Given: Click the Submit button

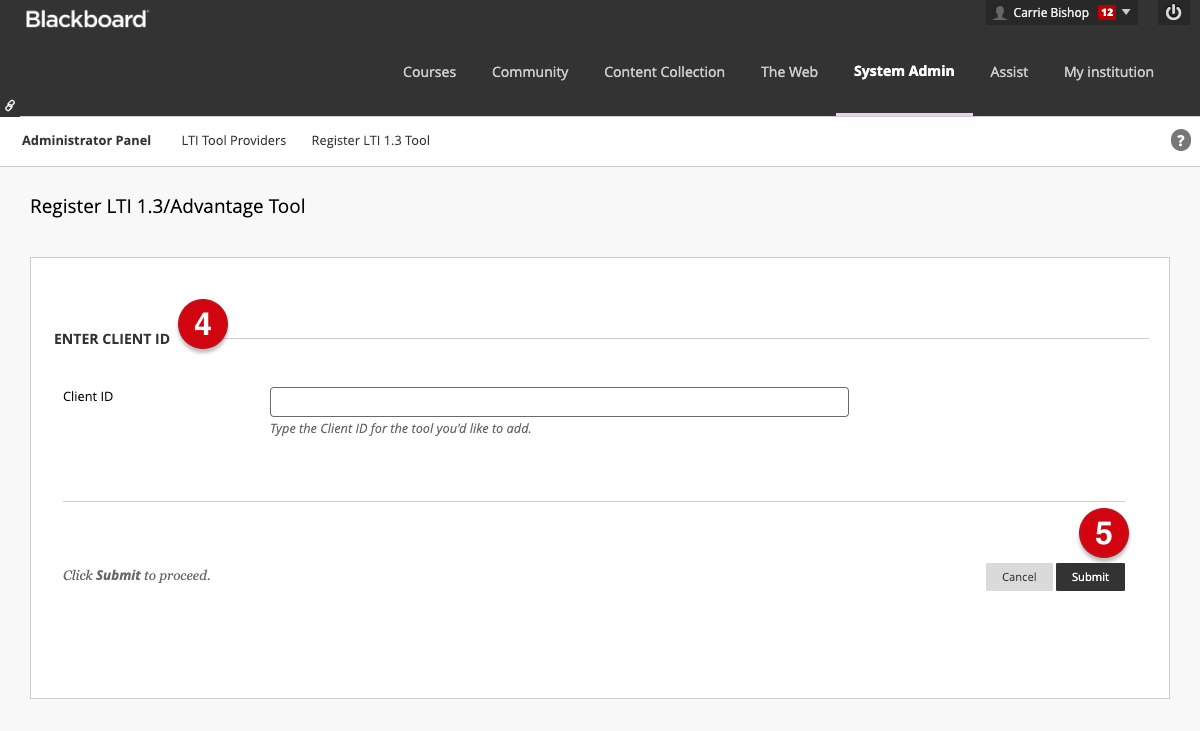Looking at the screenshot, I should click(1090, 577).
